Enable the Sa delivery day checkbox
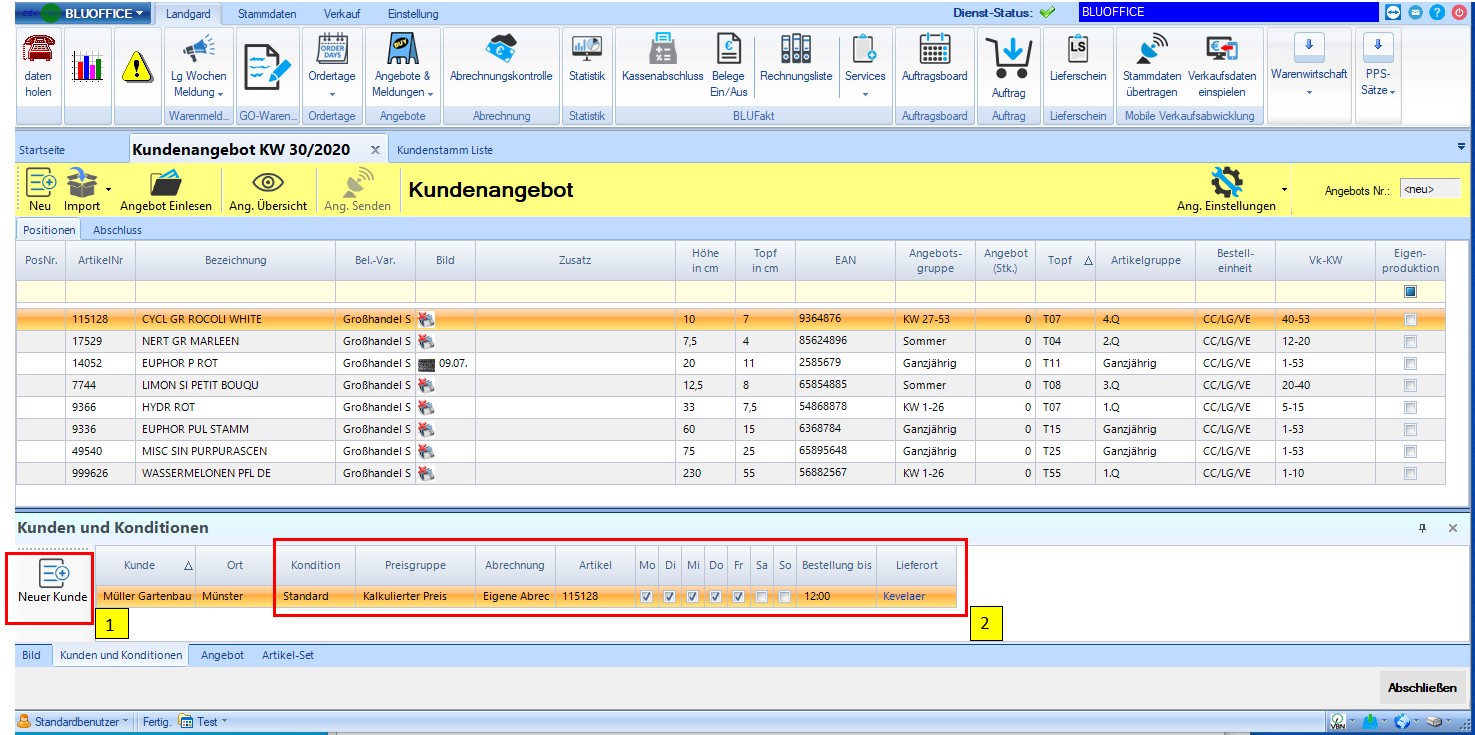This screenshot has width=1475, height=735. pos(762,597)
